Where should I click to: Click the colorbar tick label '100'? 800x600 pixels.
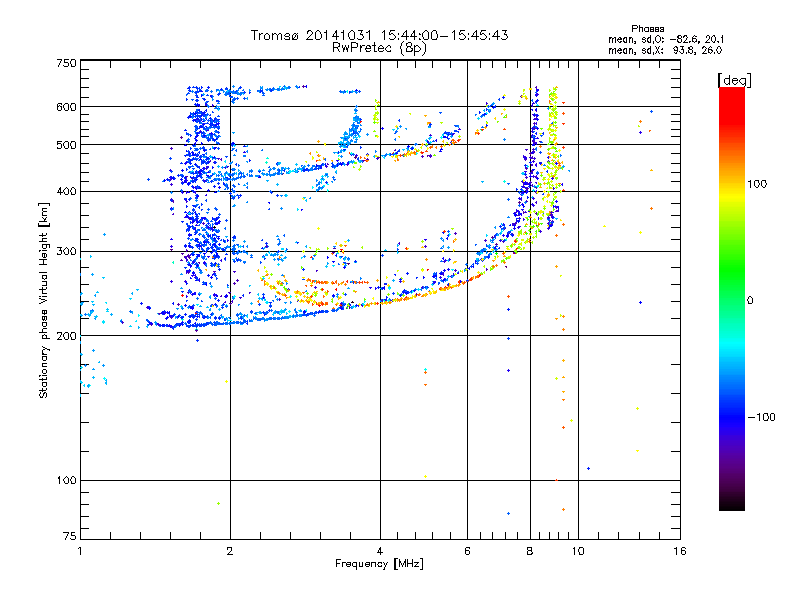click(x=757, y=184)
